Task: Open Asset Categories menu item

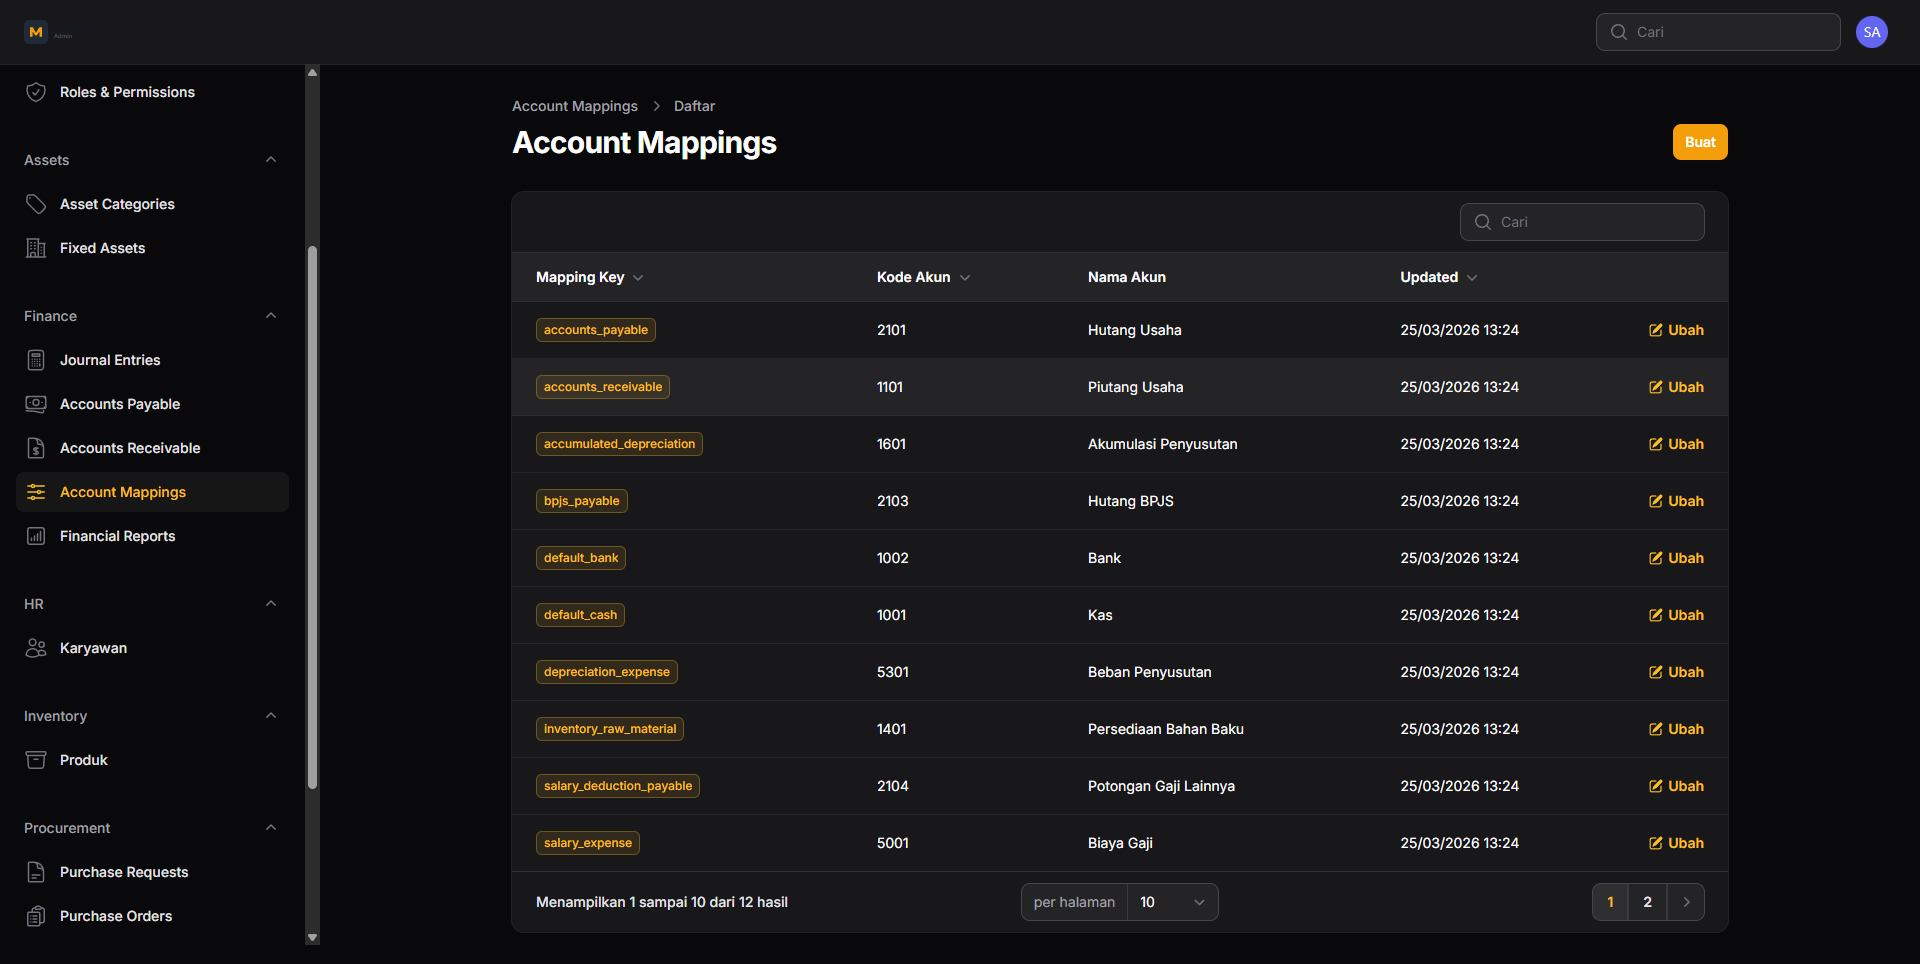Action: 152,204
